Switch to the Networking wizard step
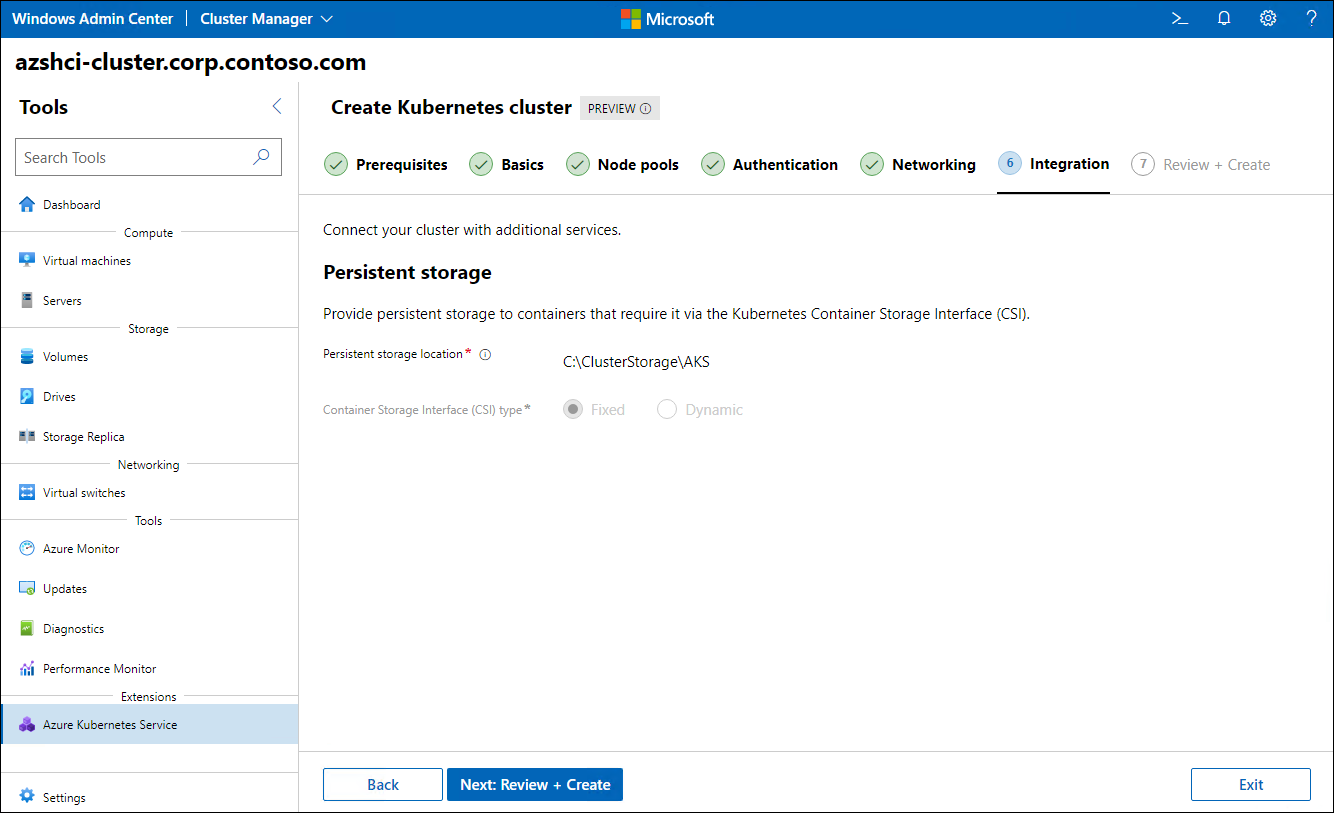This screenshot has height=813, width=1334. 931,164
